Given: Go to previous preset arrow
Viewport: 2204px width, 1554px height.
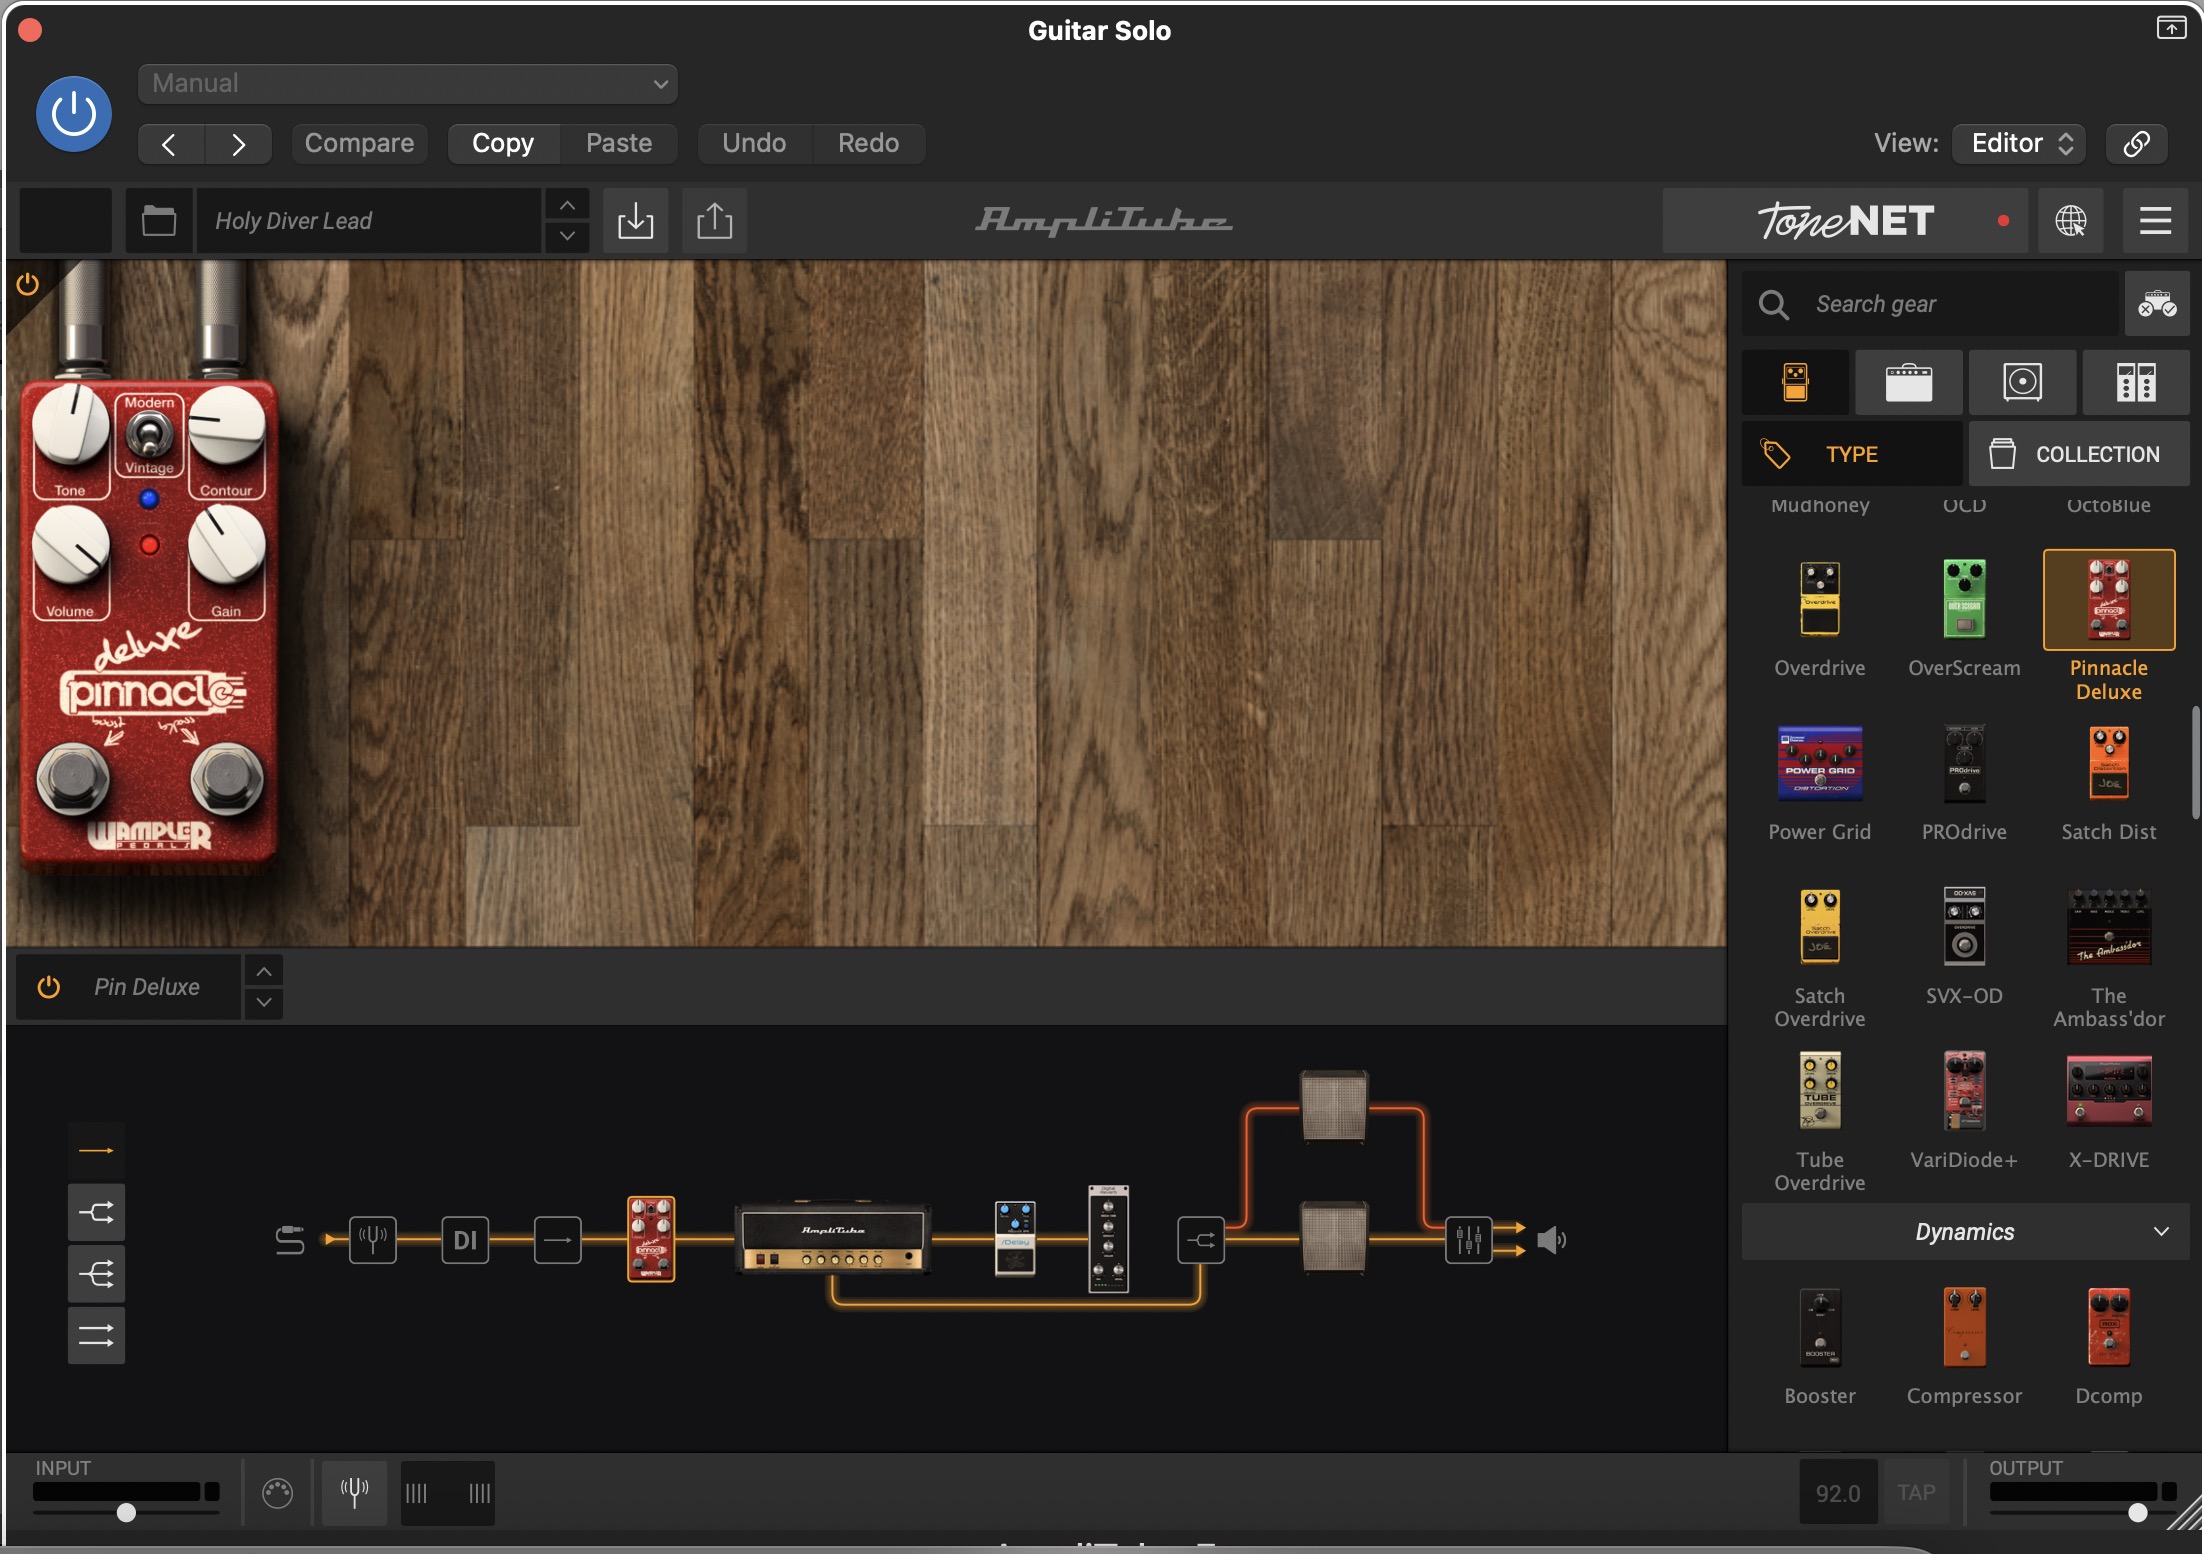Looking at the screenshot, I should coord(171,144).
